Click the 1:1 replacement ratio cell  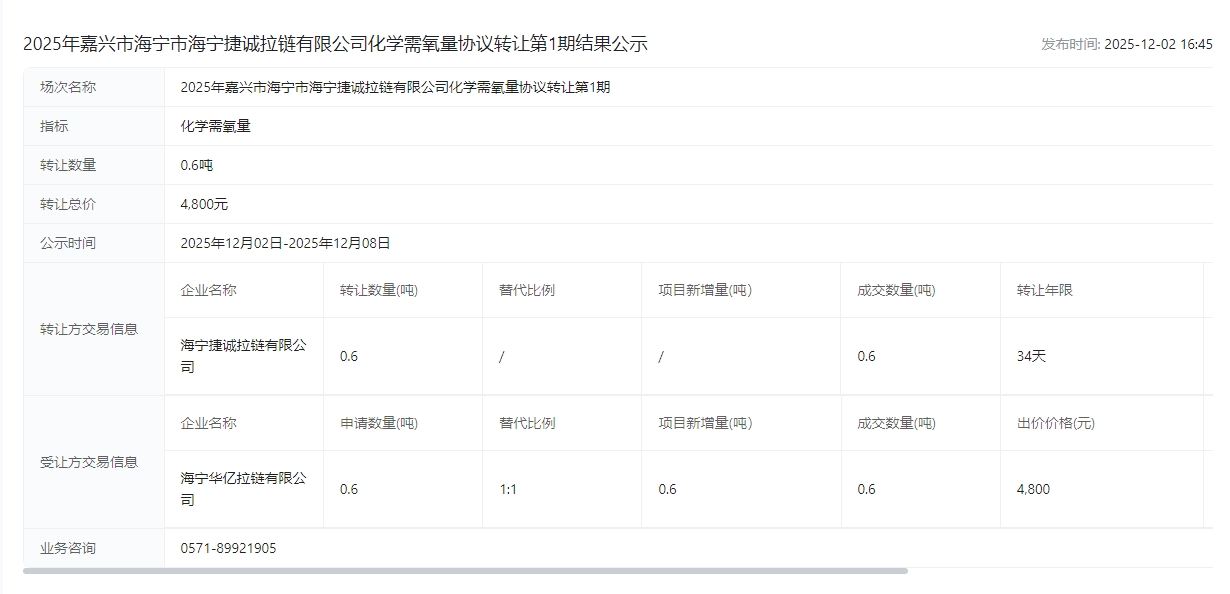[508, 489]
